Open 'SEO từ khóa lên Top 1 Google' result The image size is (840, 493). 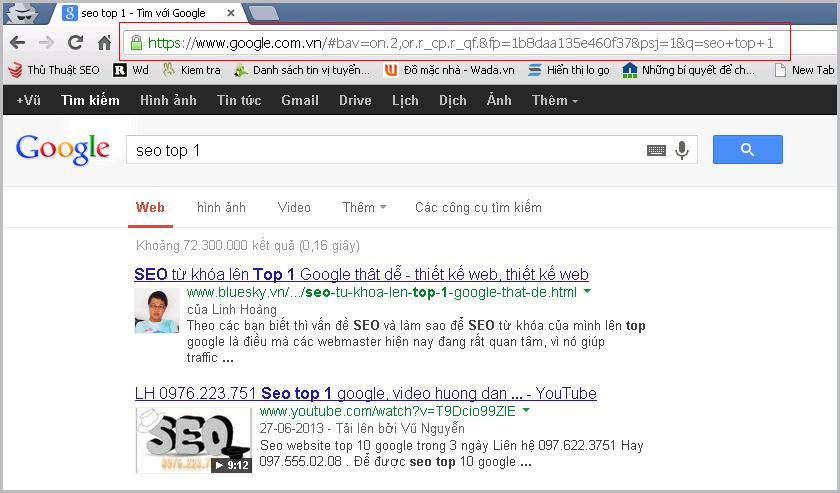coord(362,274)
